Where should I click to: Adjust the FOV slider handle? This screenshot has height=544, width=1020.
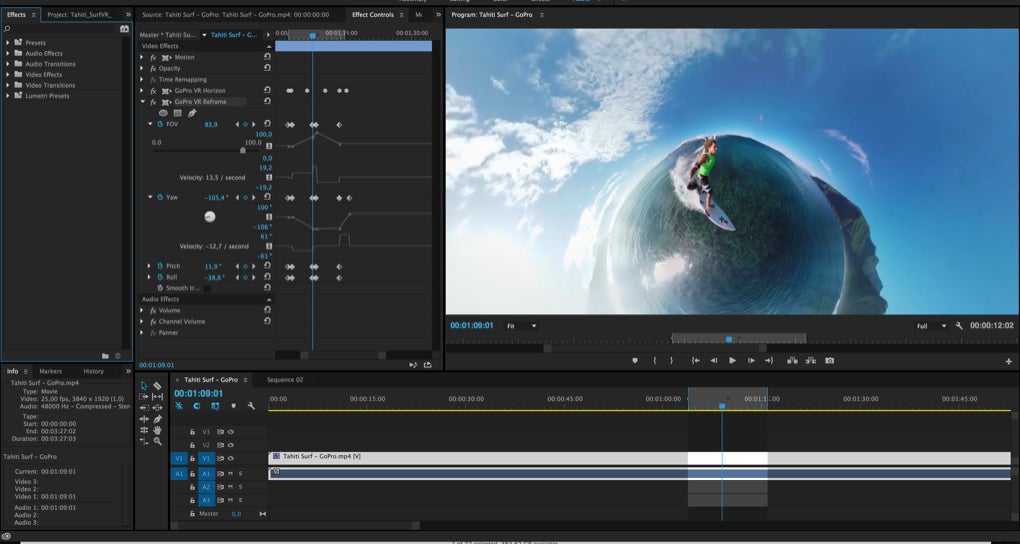(x=243, y=150)
